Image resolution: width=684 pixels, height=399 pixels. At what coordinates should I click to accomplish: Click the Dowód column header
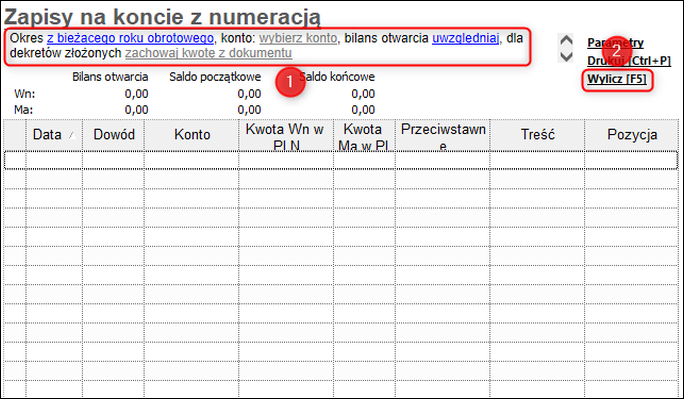point(113,135)
